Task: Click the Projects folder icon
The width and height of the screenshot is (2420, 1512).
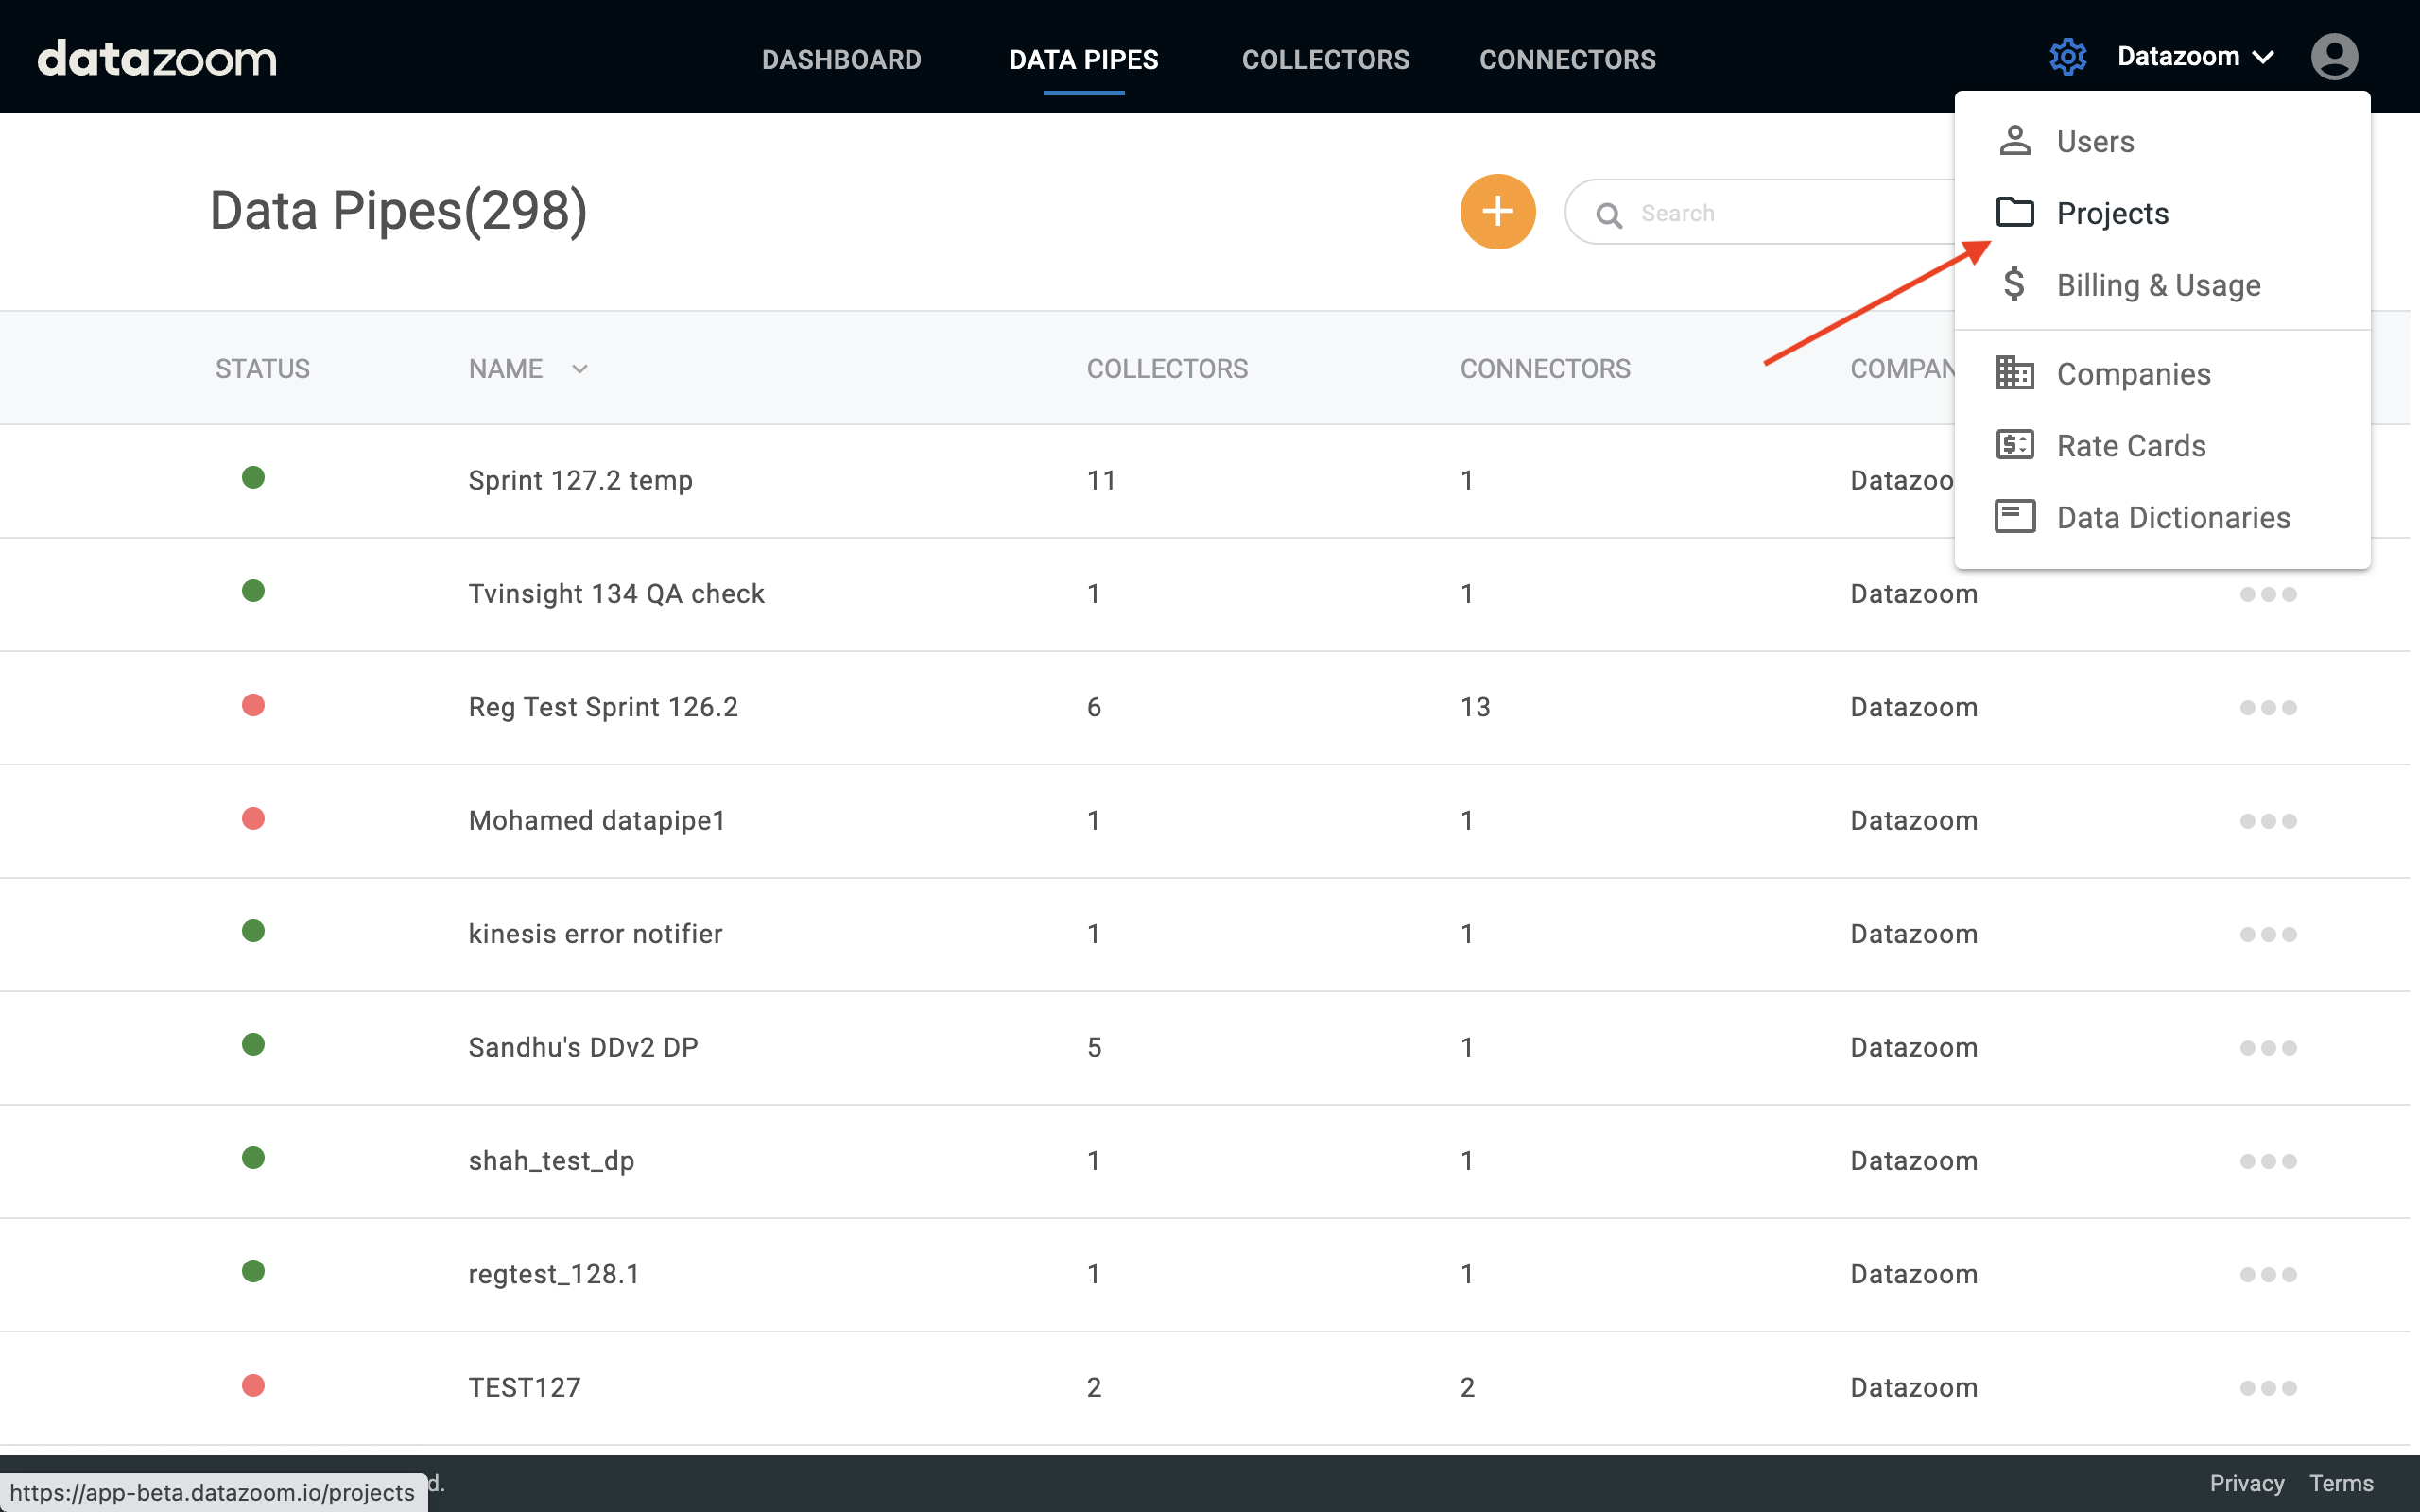Action: point(2014,212)
